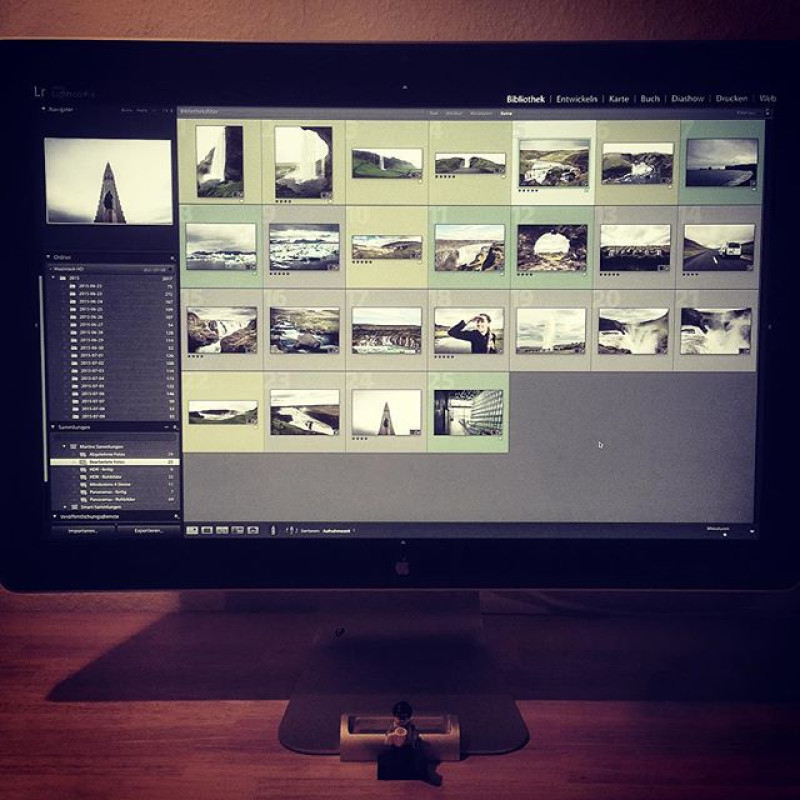
Task: Select the woman portrait thumbnail in grid
Action: click(x=468, y=331)
